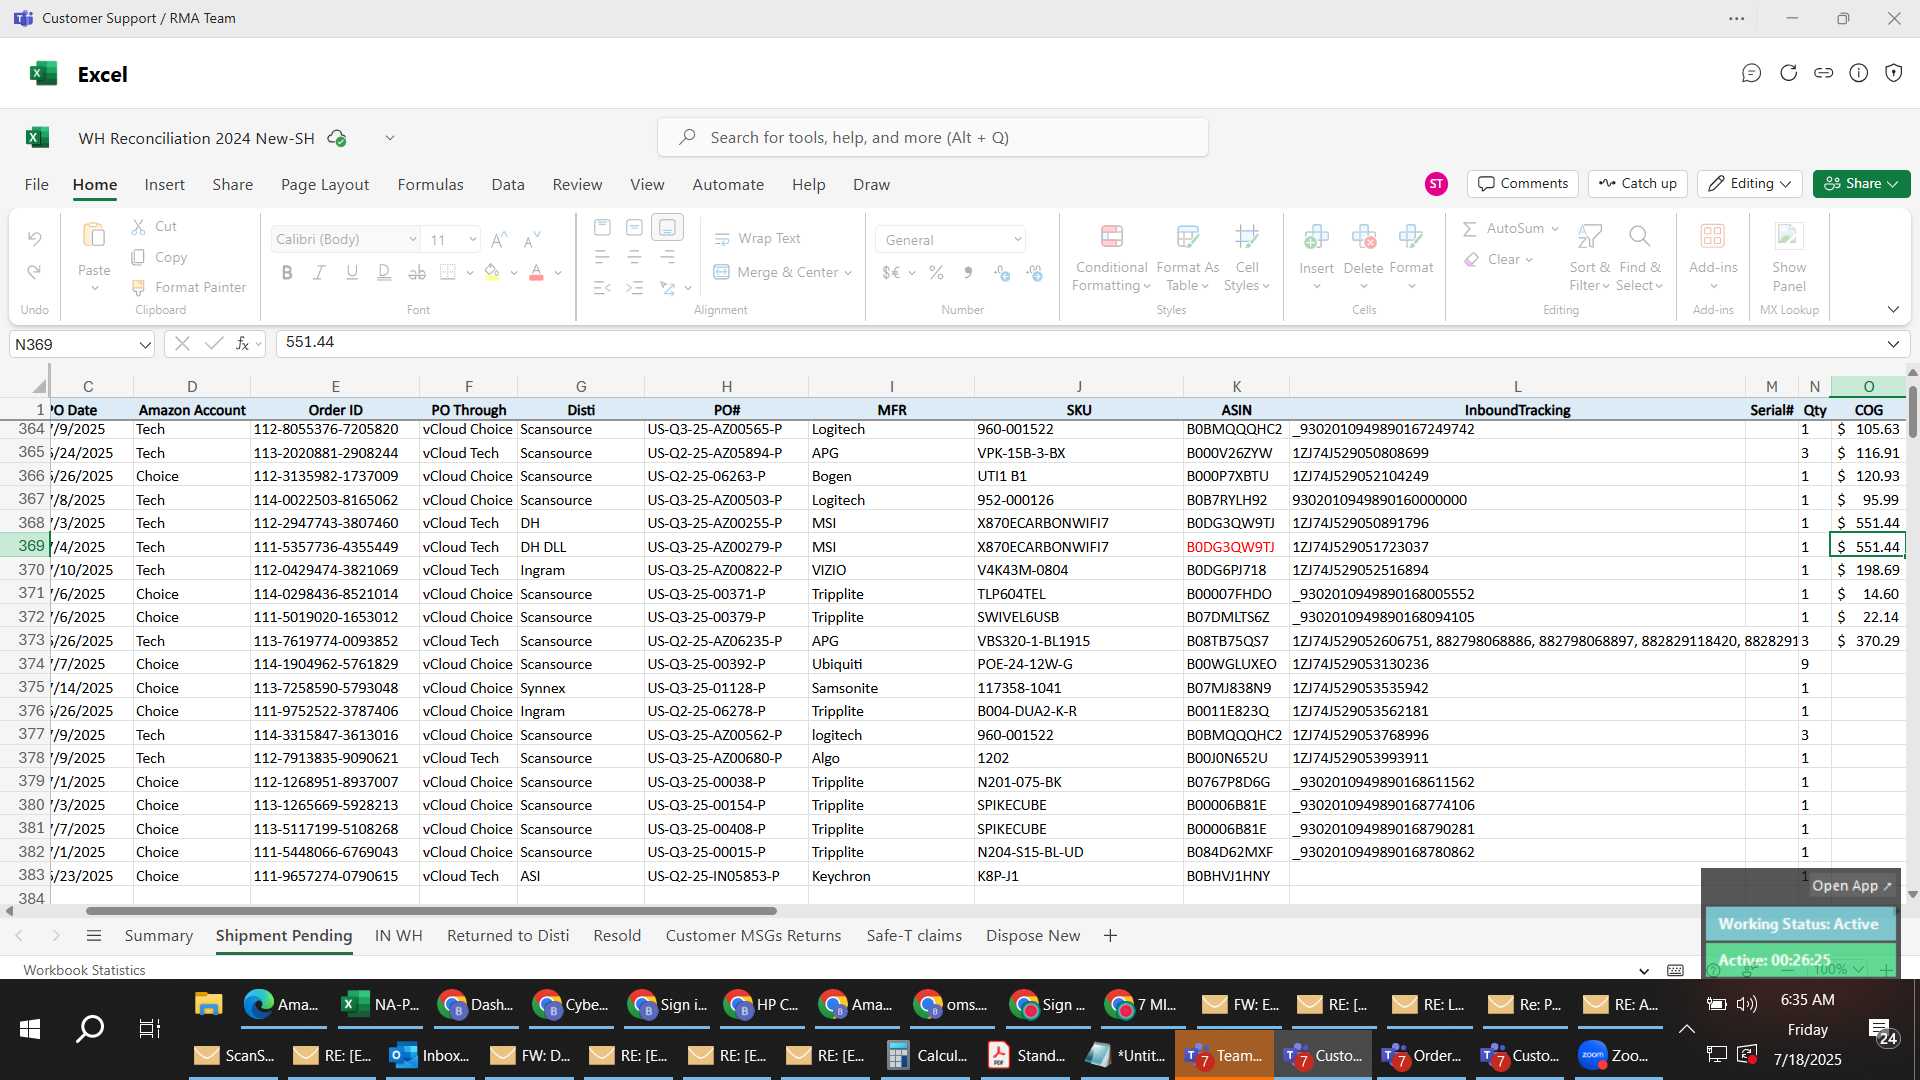The width and height of the screenshot is (1920, 1080).
Task: Click the Undo arrow icon
Action: pos(34,238)
